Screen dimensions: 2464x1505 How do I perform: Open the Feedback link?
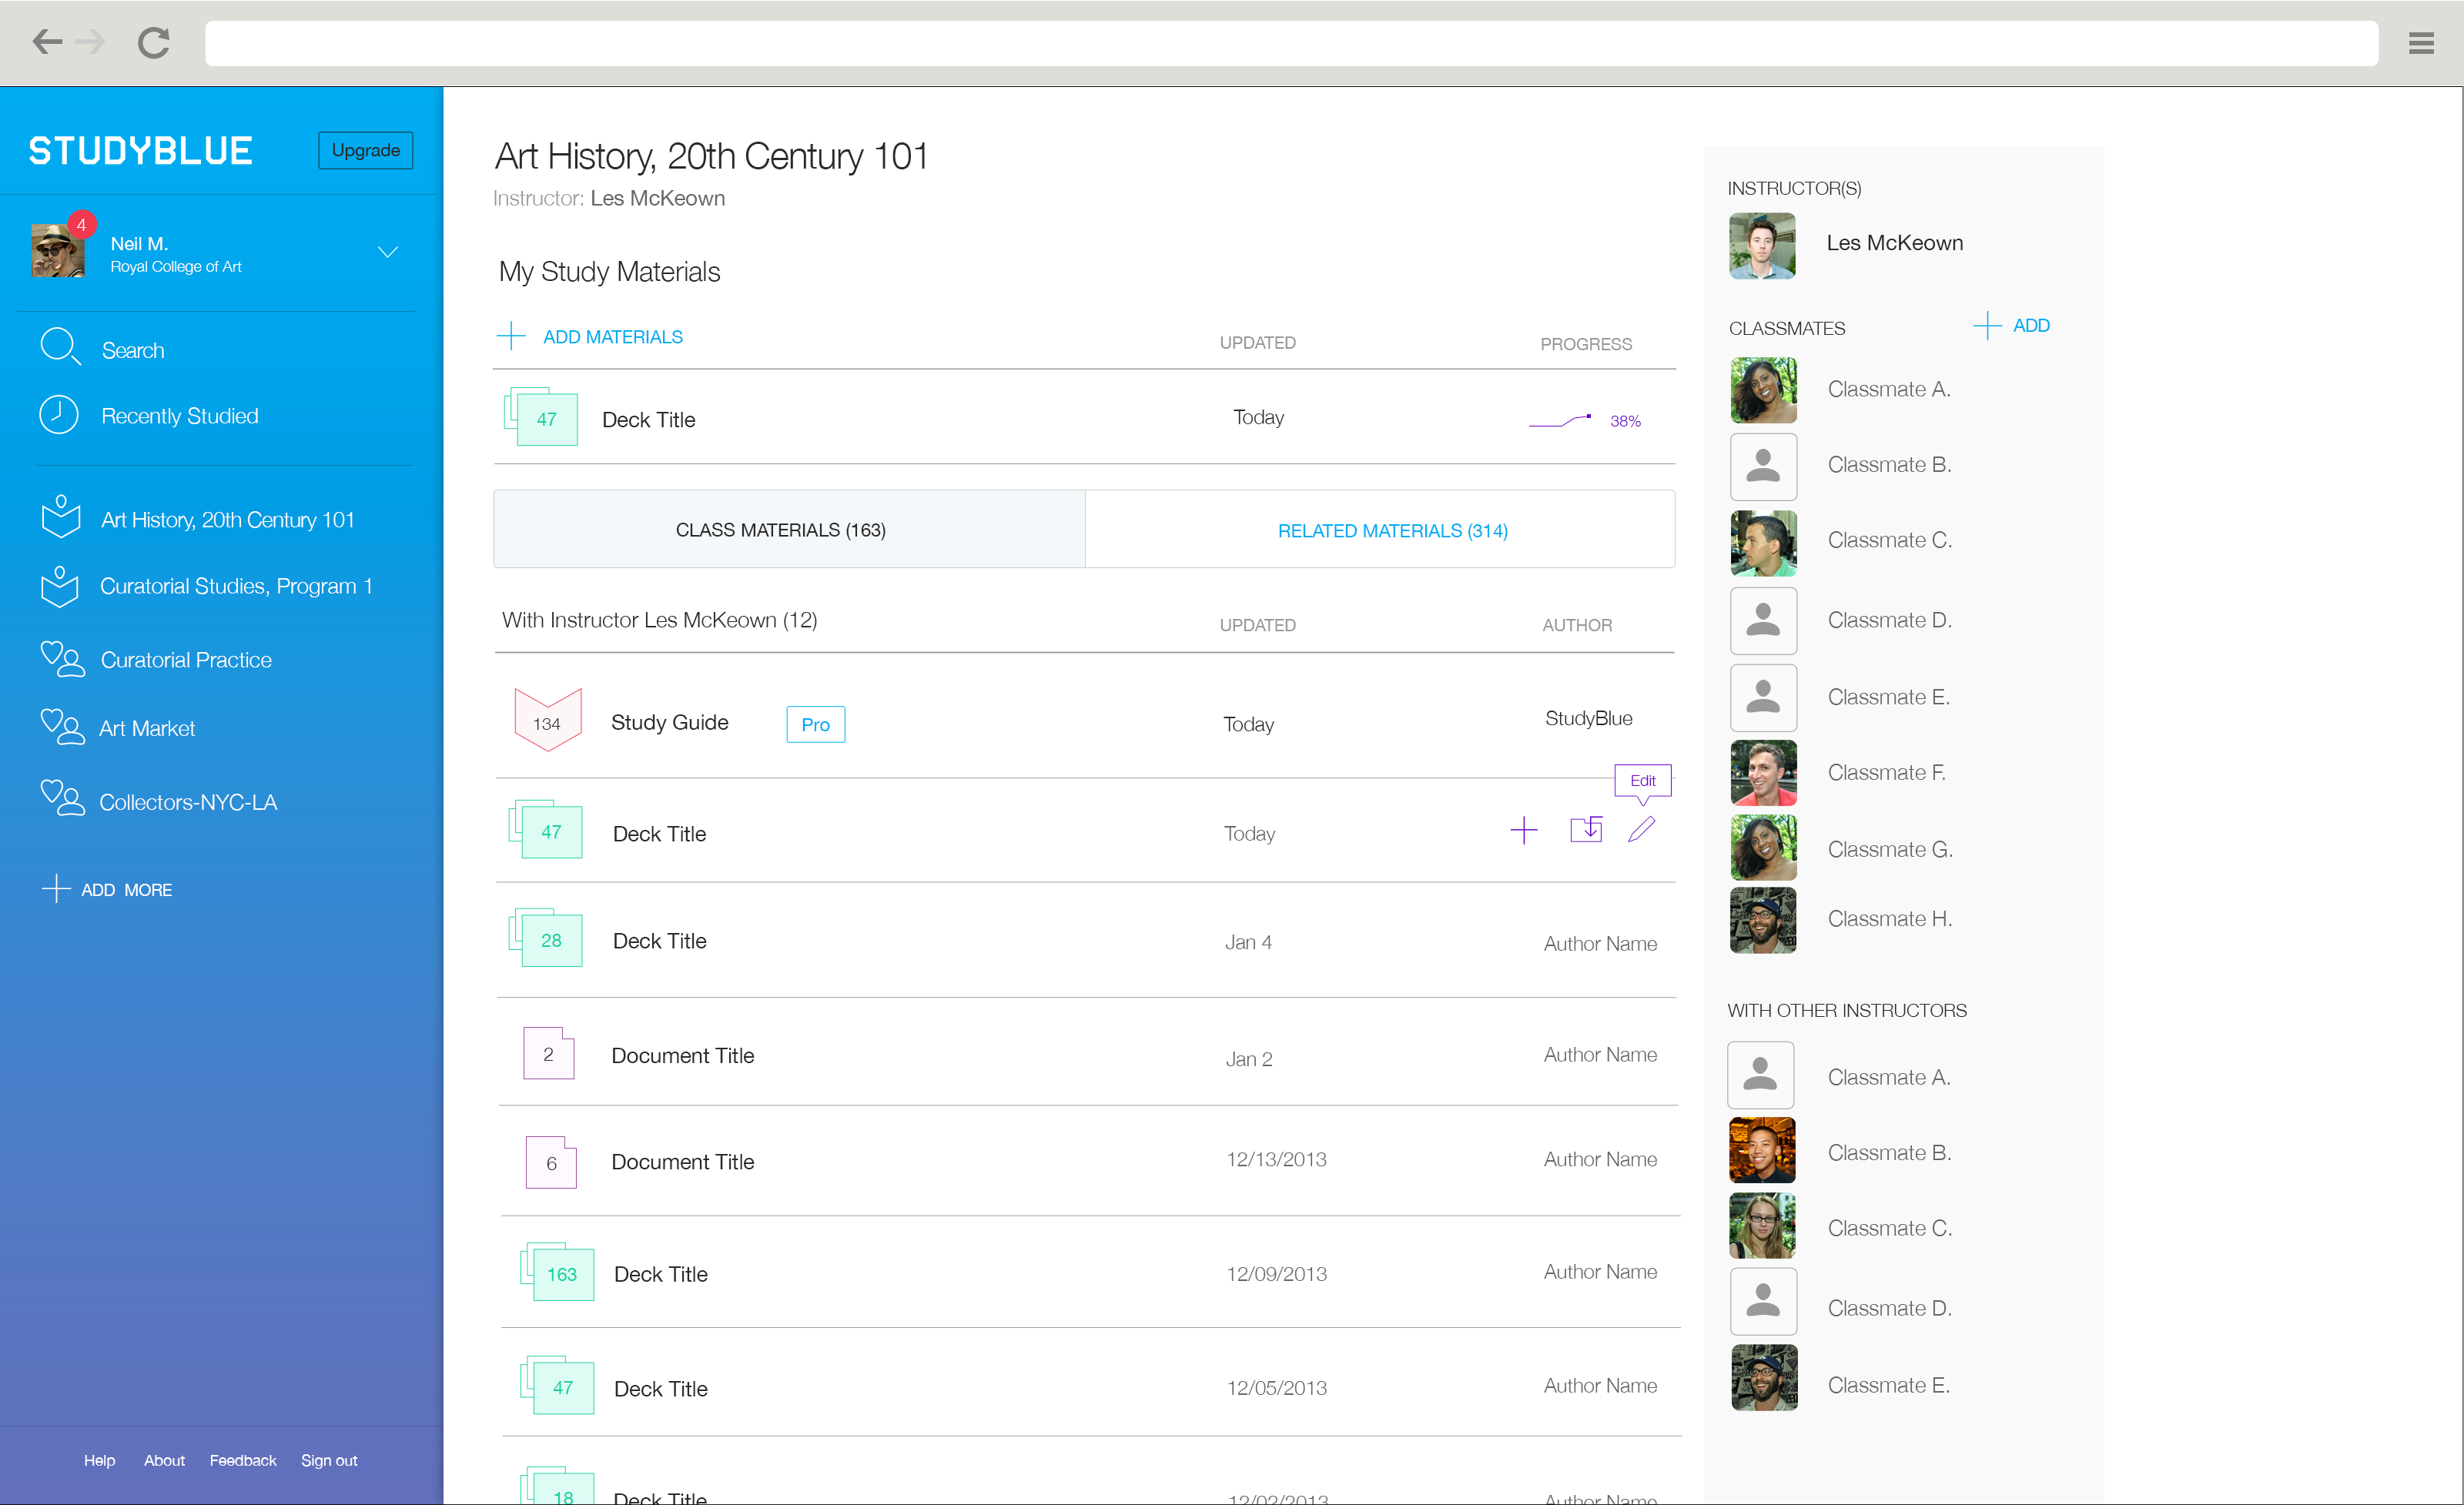[243, 1460]
